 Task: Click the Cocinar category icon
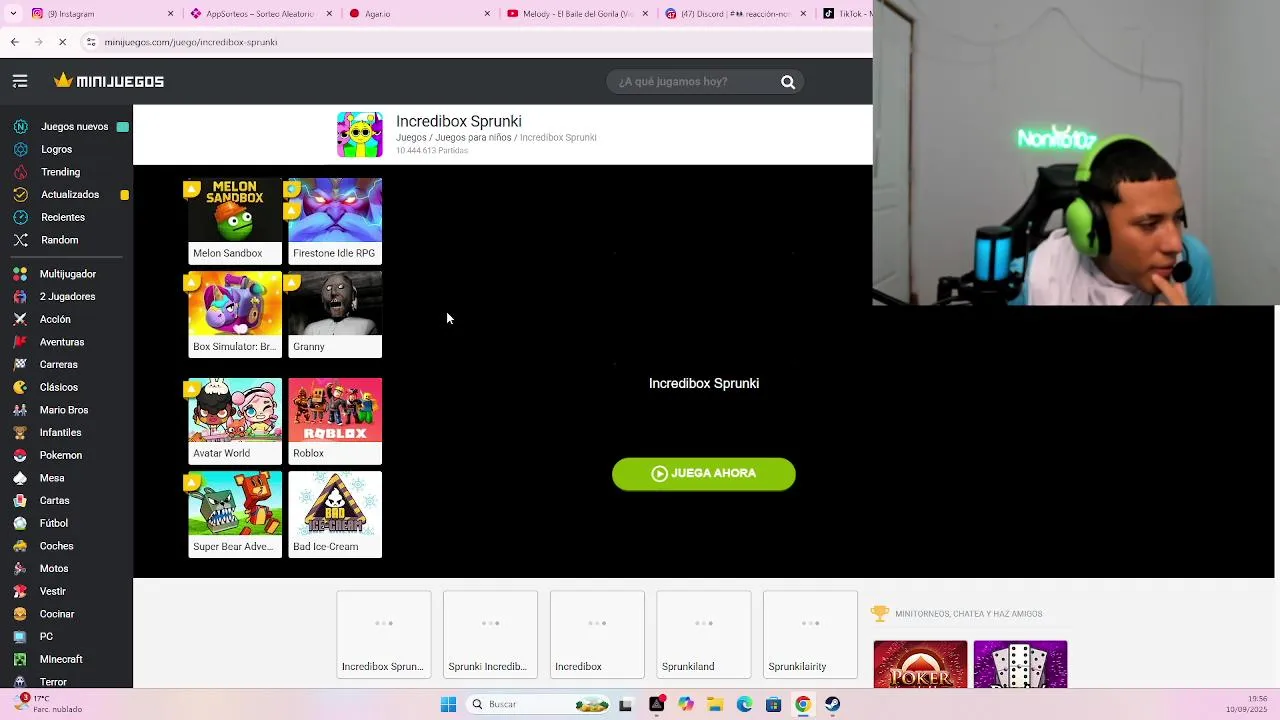(x=20, y=614)
